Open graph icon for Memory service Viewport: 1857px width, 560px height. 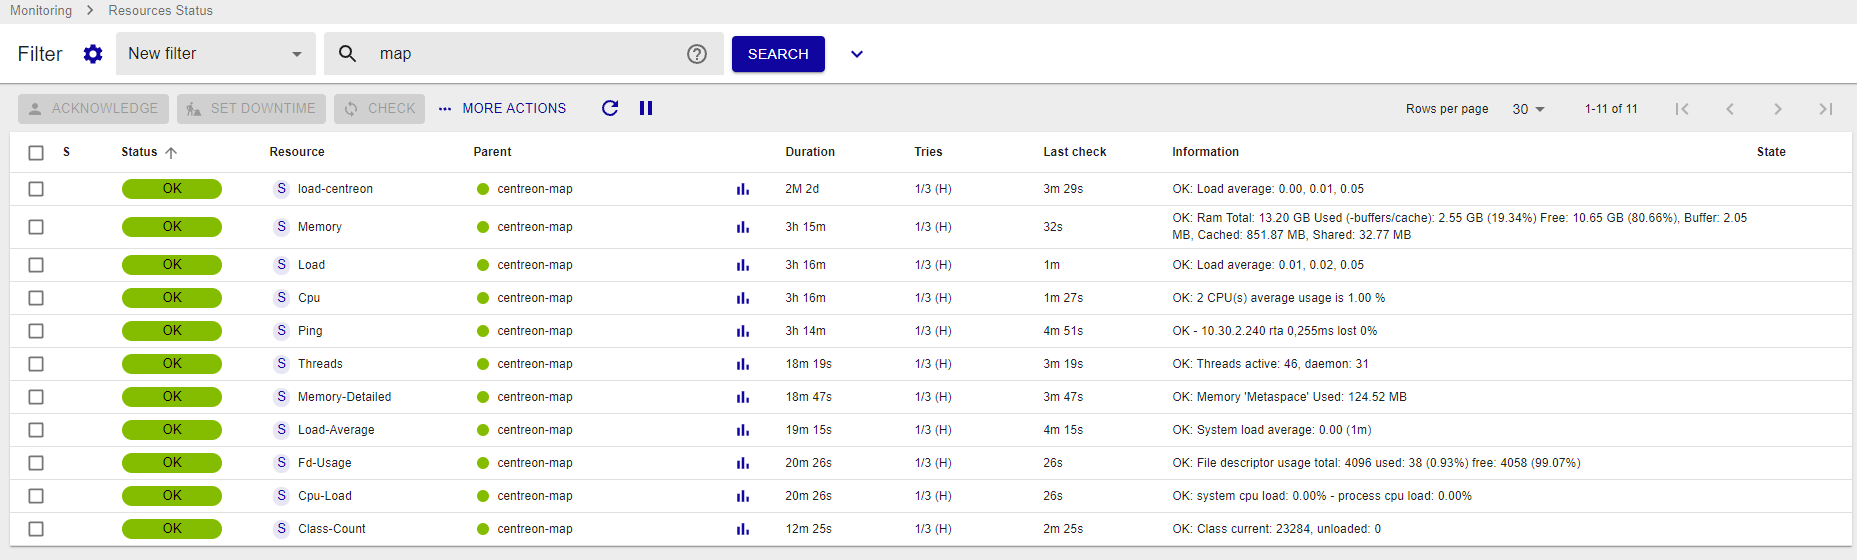click(x=743, y=227)
